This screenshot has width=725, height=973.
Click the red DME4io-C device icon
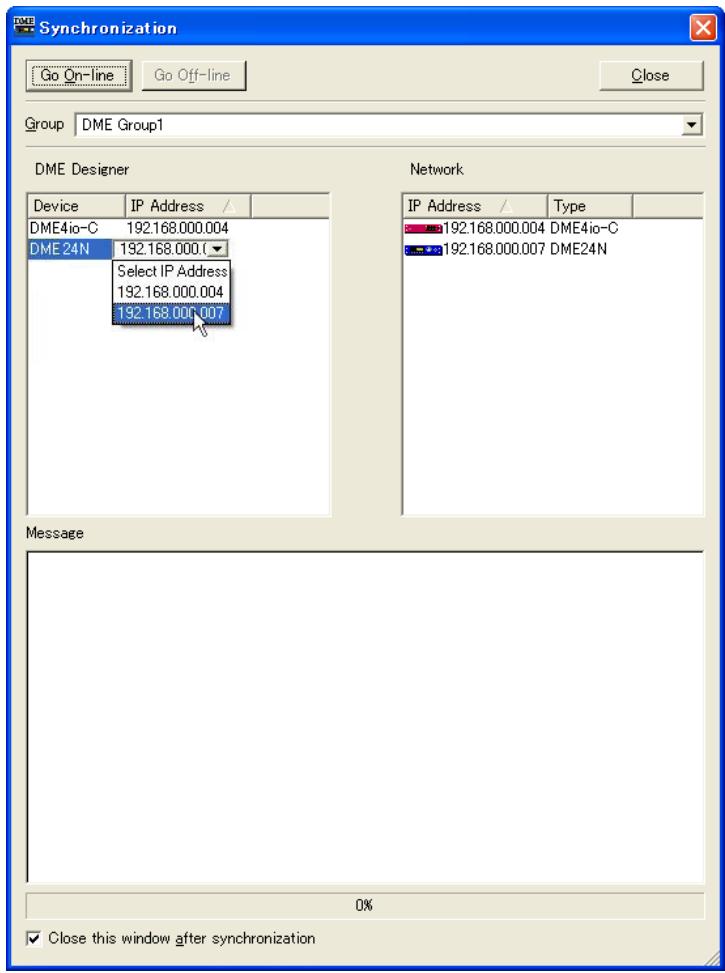tap(423, 228)
